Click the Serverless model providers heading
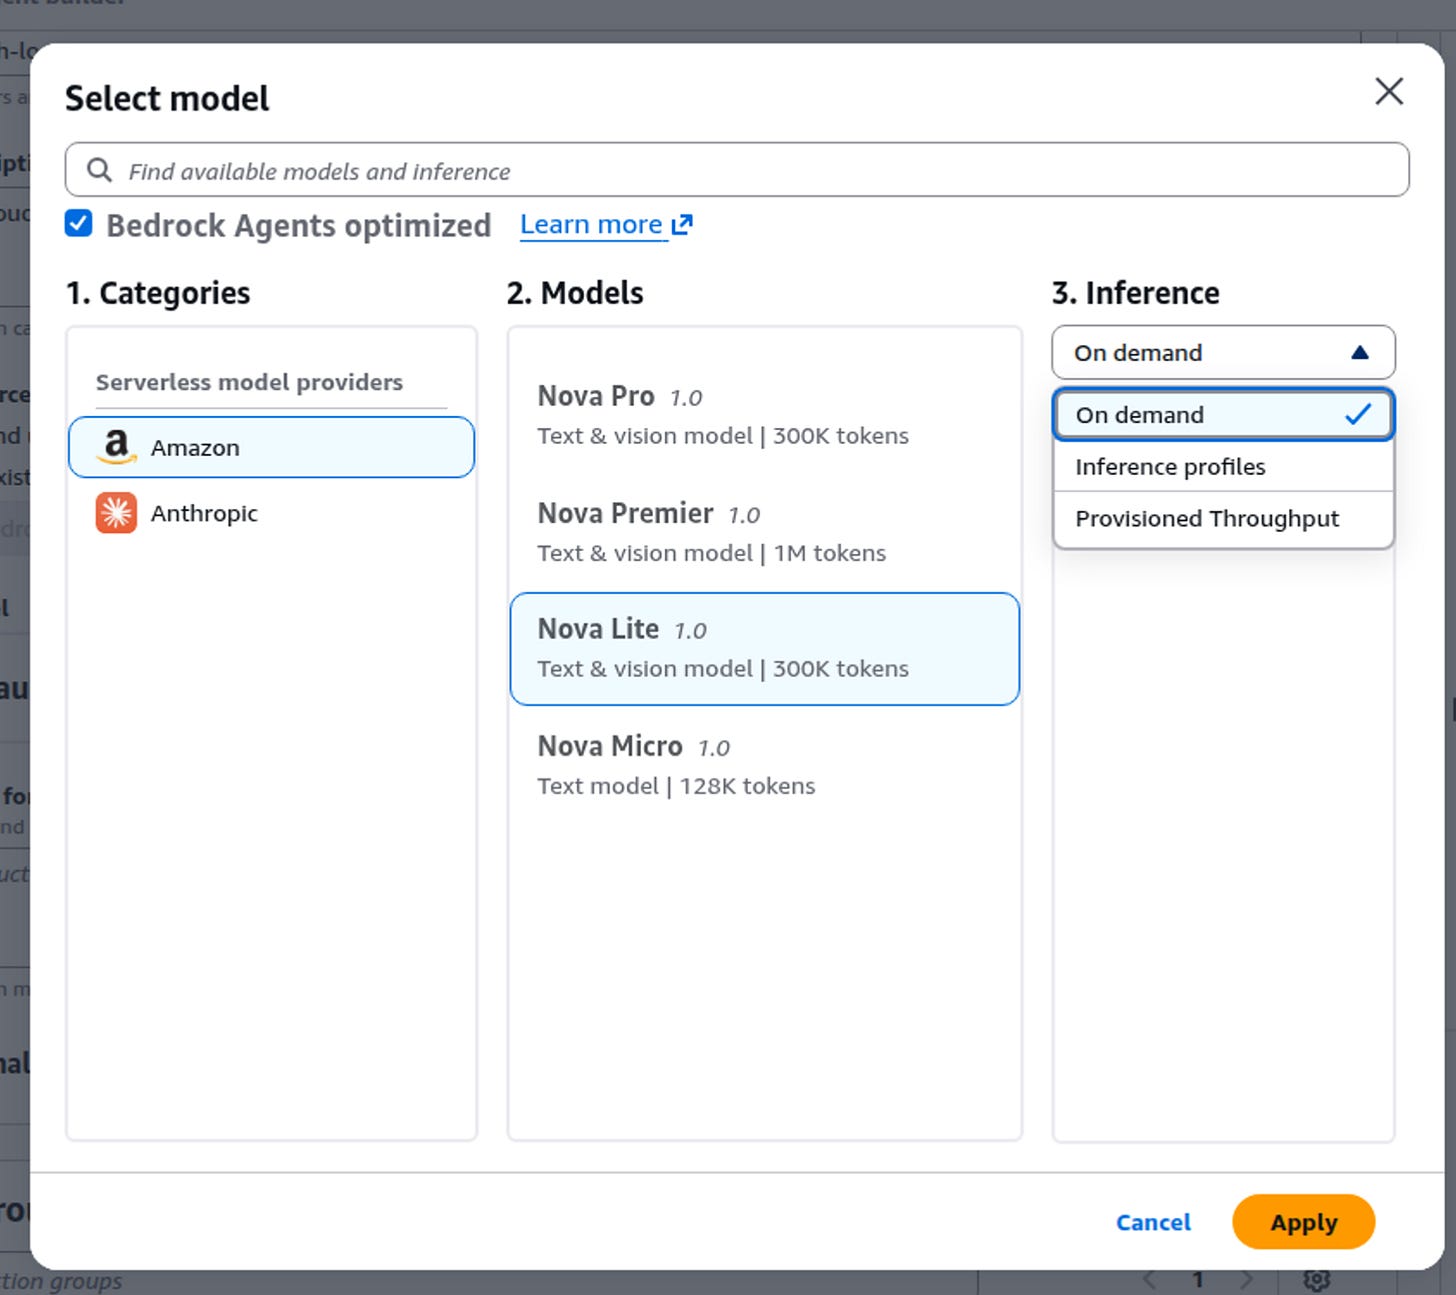Screen dimensions: 1456x1295 (249, 382)
